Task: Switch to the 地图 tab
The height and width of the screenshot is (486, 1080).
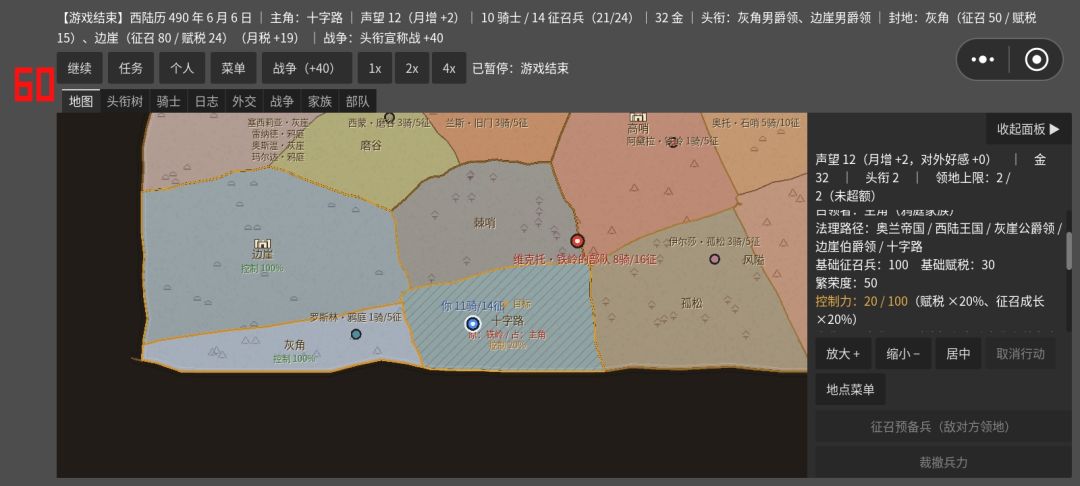Action: [x=81, y=101]
